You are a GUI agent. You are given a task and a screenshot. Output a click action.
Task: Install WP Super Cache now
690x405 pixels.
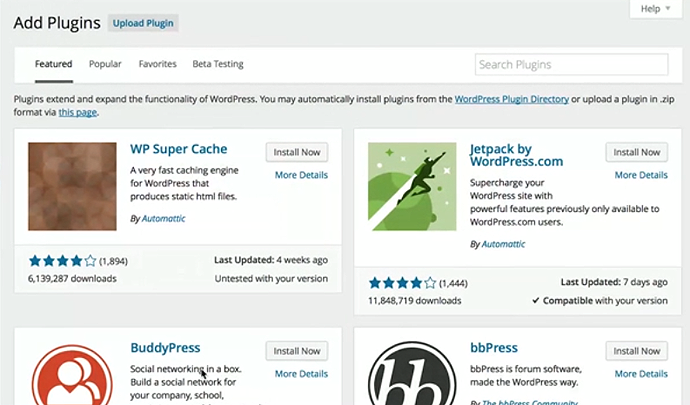tap(297, 152)
